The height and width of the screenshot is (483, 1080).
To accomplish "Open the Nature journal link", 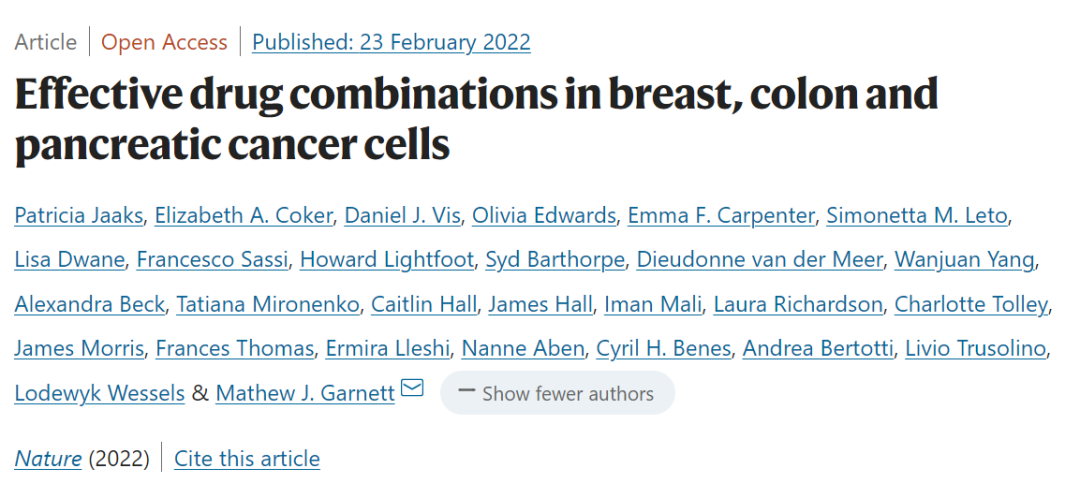I will click(48, 459).
